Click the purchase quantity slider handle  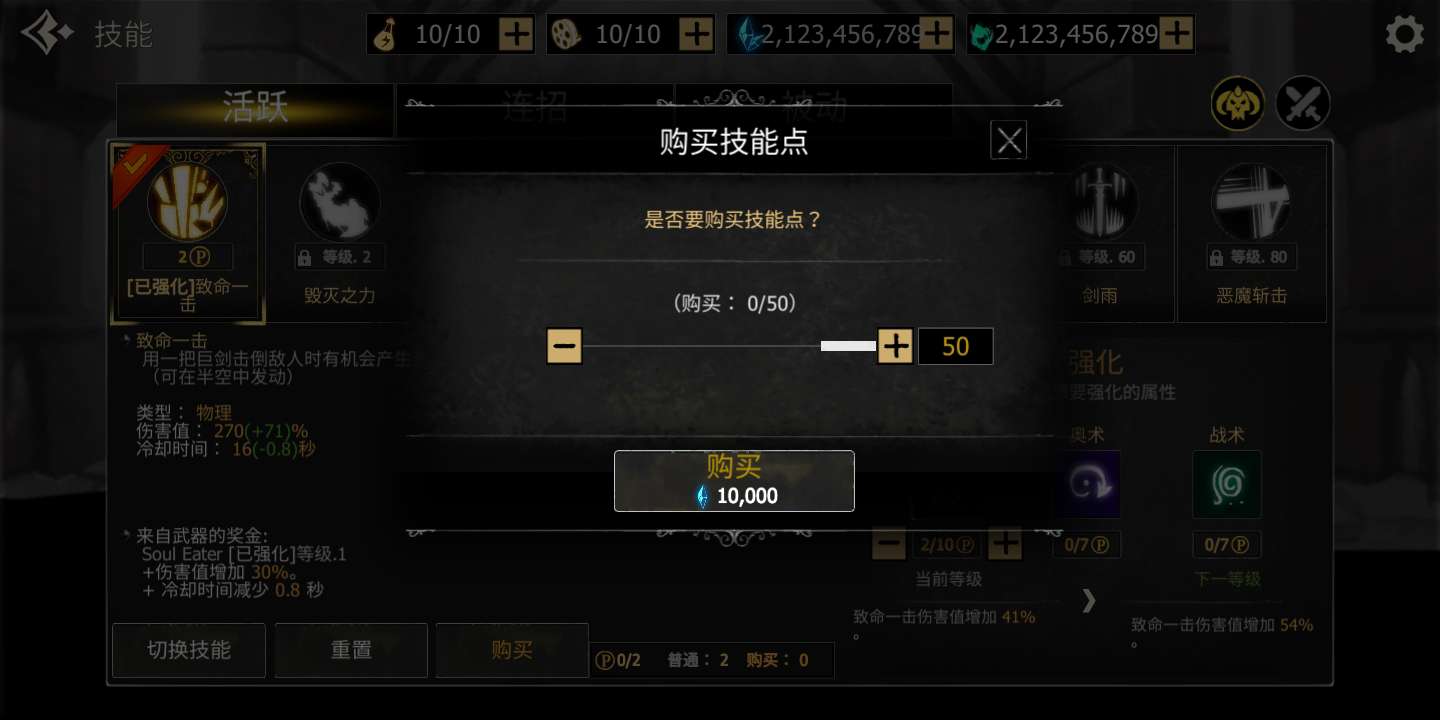coord(848,346)
